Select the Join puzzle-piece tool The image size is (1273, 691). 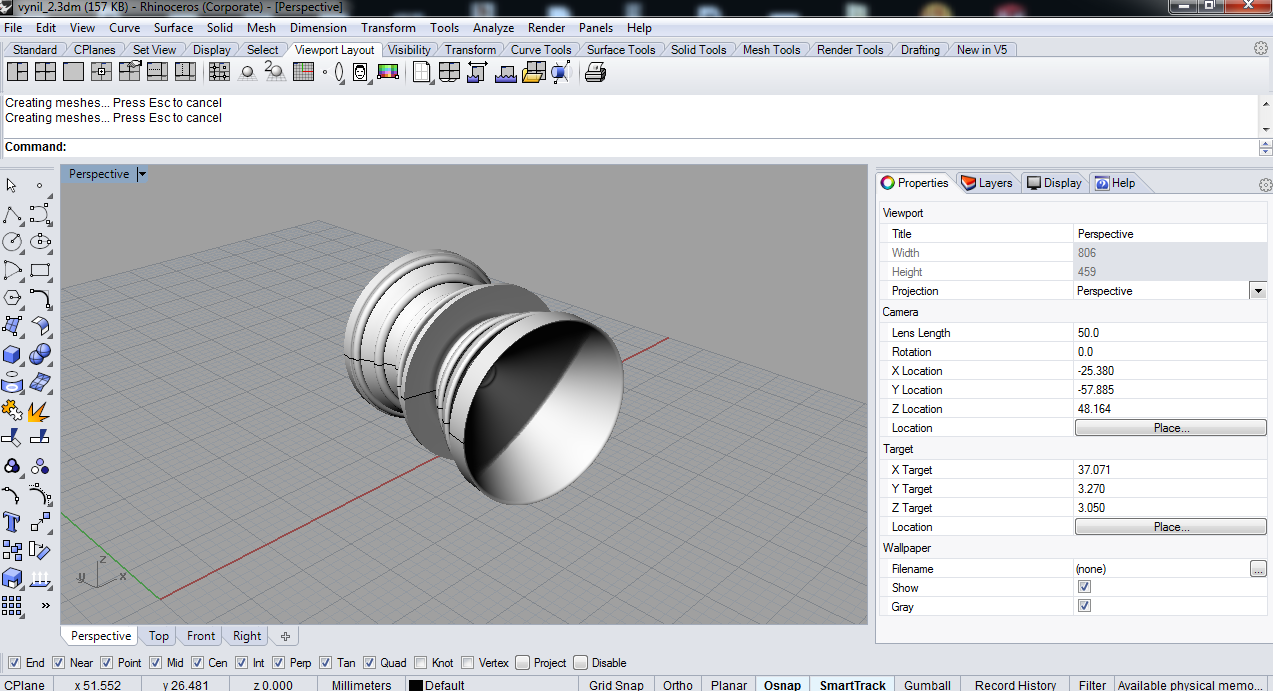(x=12, y=410)
